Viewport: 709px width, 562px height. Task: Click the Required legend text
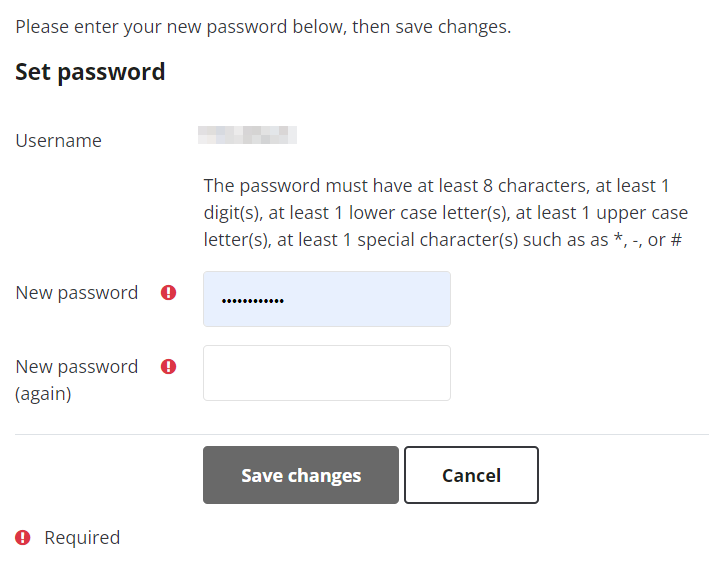(82, 538)
